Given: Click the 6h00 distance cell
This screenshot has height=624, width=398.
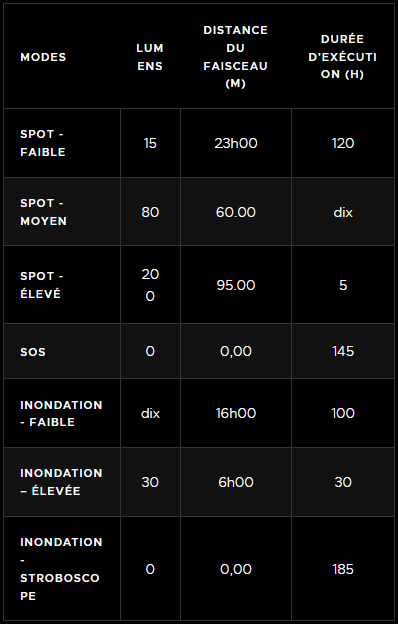Looking at the screenshot, I should click(236, 482).
